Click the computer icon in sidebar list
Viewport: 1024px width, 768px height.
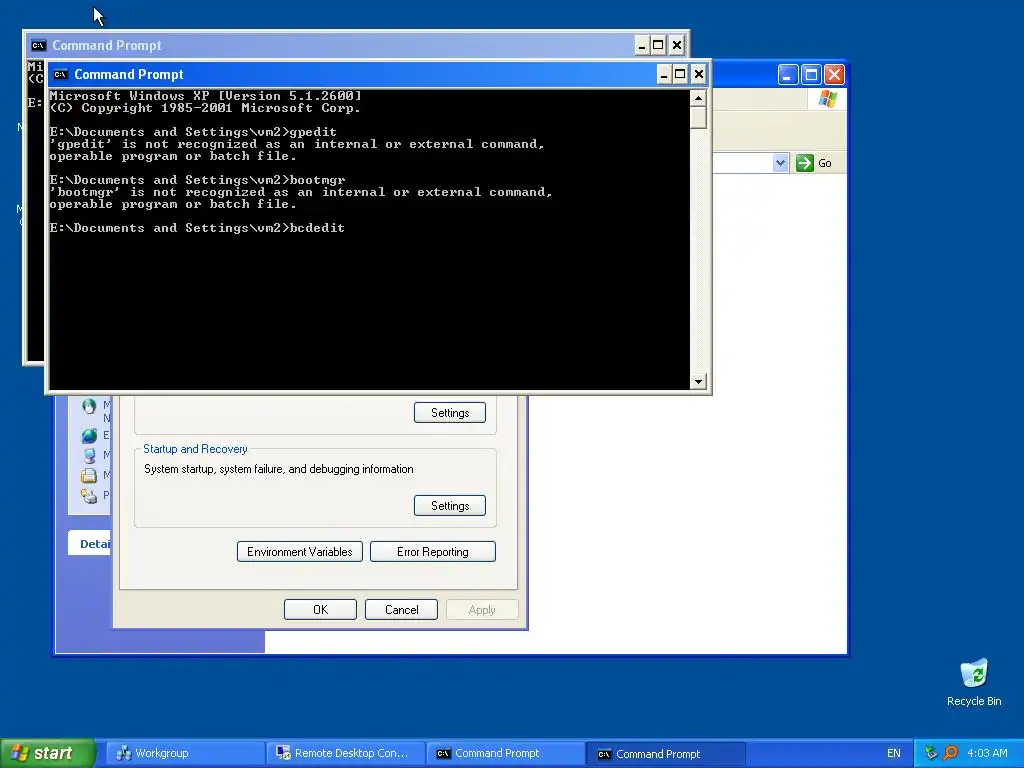tap(89, 455)
